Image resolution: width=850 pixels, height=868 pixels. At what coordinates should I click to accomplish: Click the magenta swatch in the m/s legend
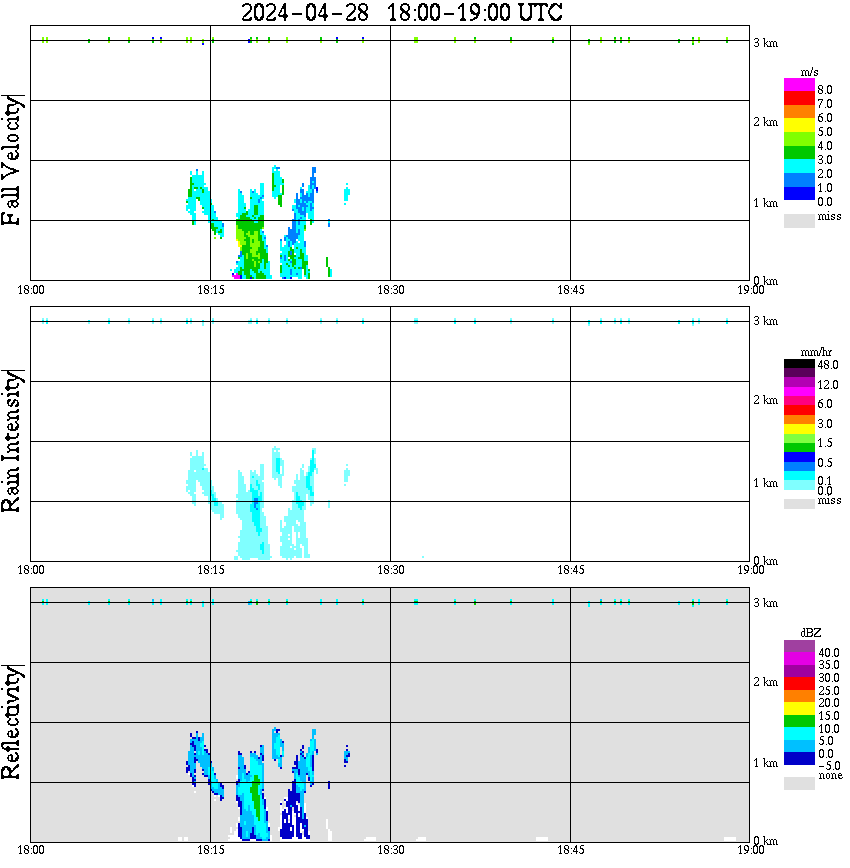point(799,85)
